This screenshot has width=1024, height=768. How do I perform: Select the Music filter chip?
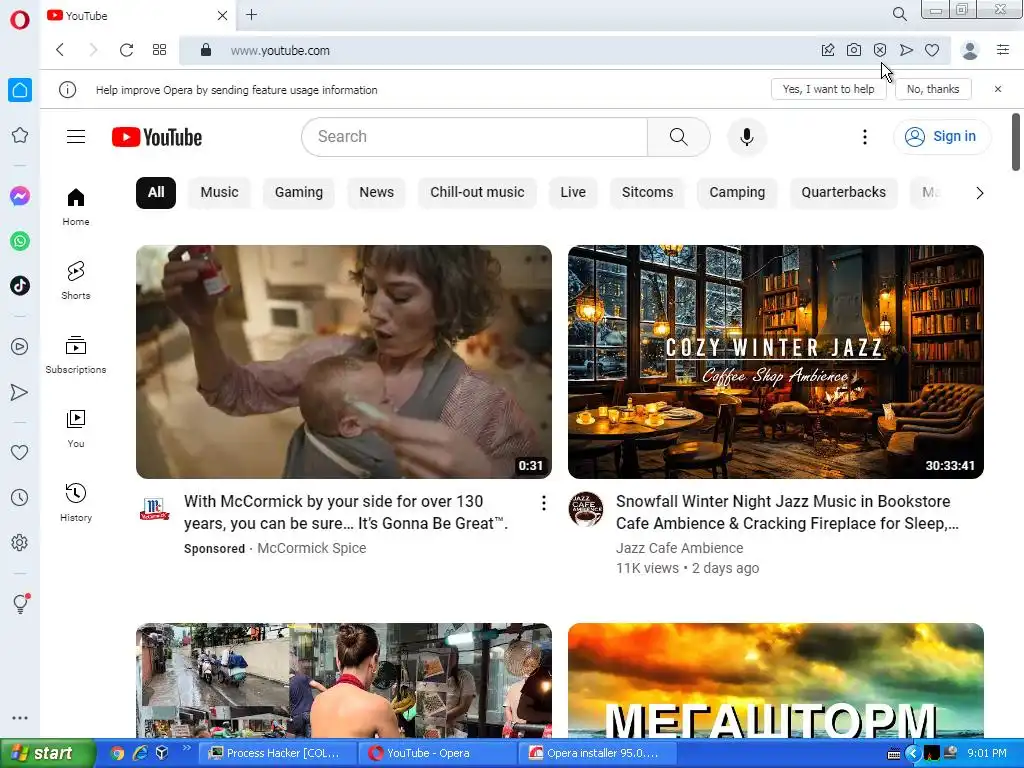219,193
